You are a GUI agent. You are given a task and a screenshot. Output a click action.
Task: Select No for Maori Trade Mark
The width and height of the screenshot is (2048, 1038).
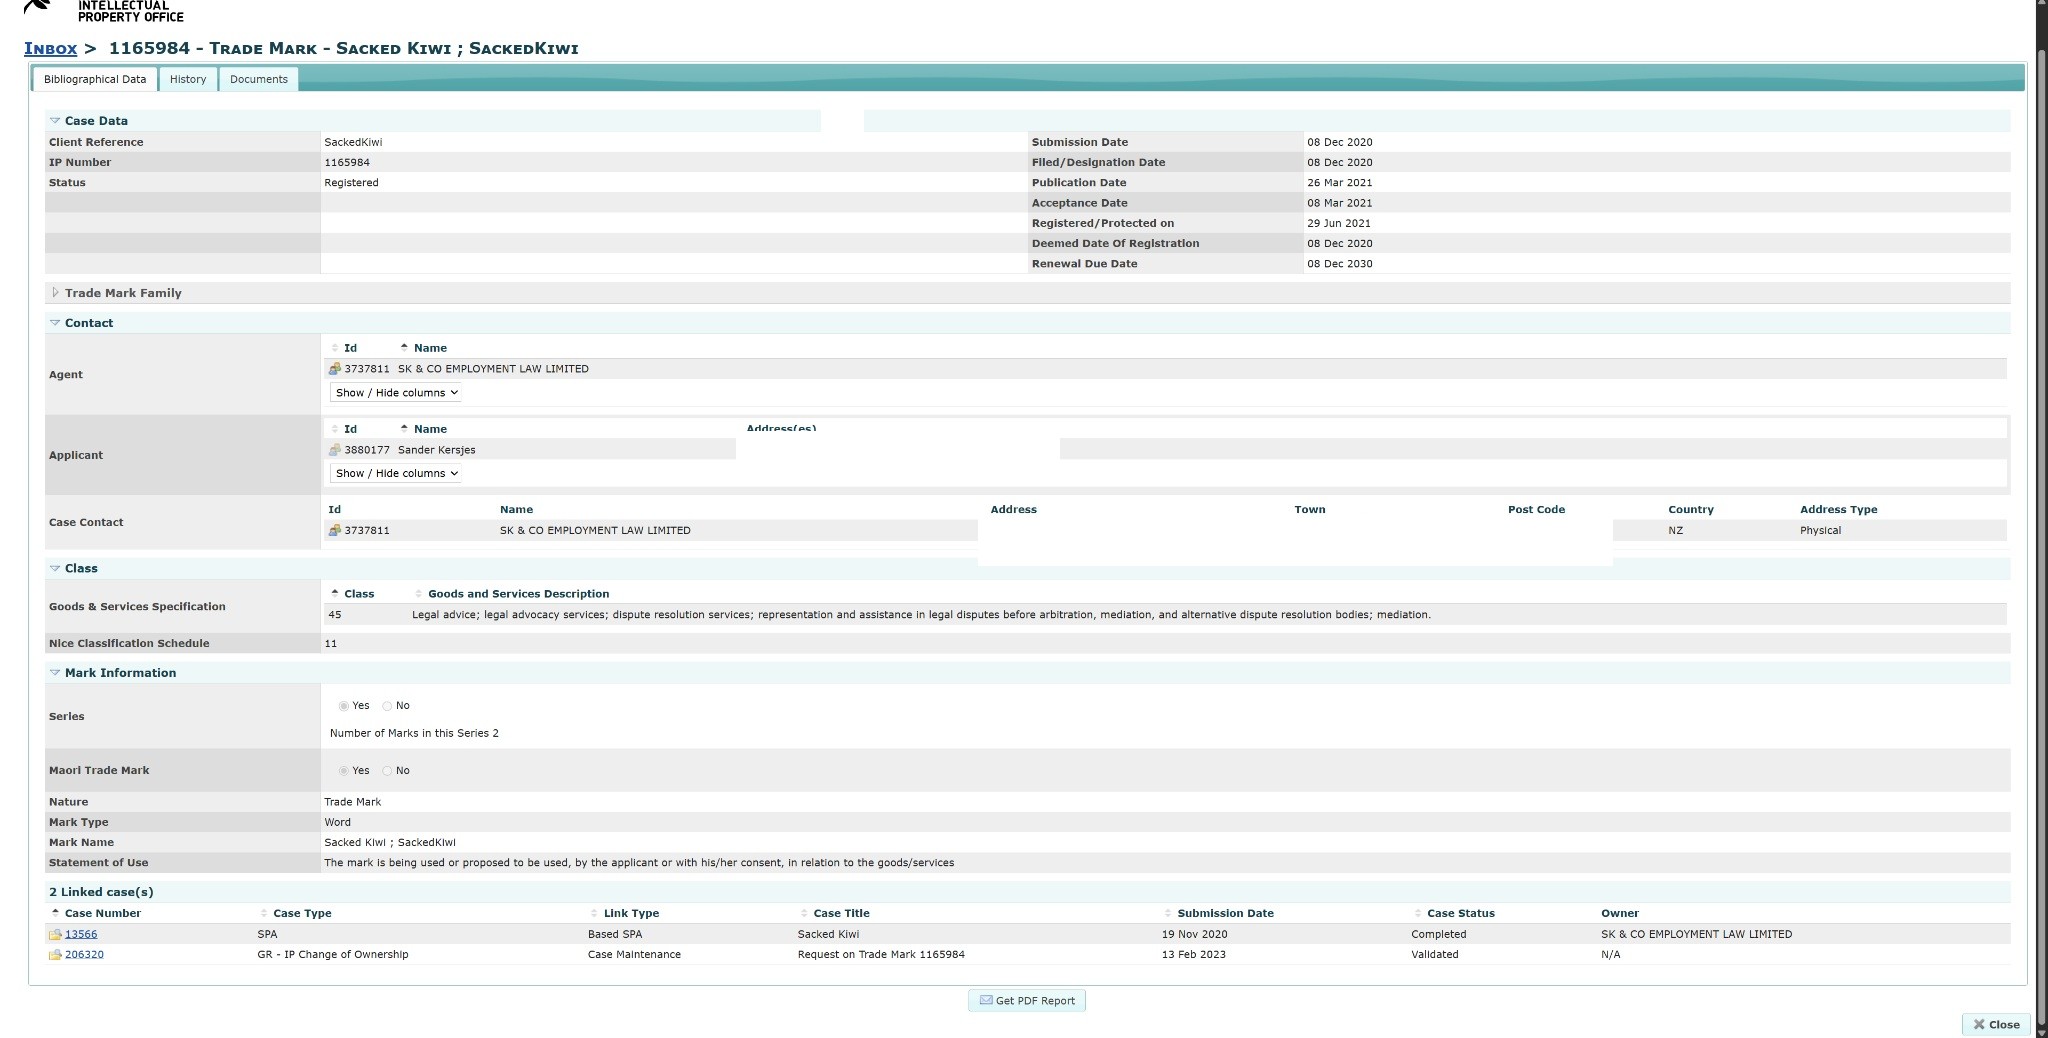pos(388,770)
